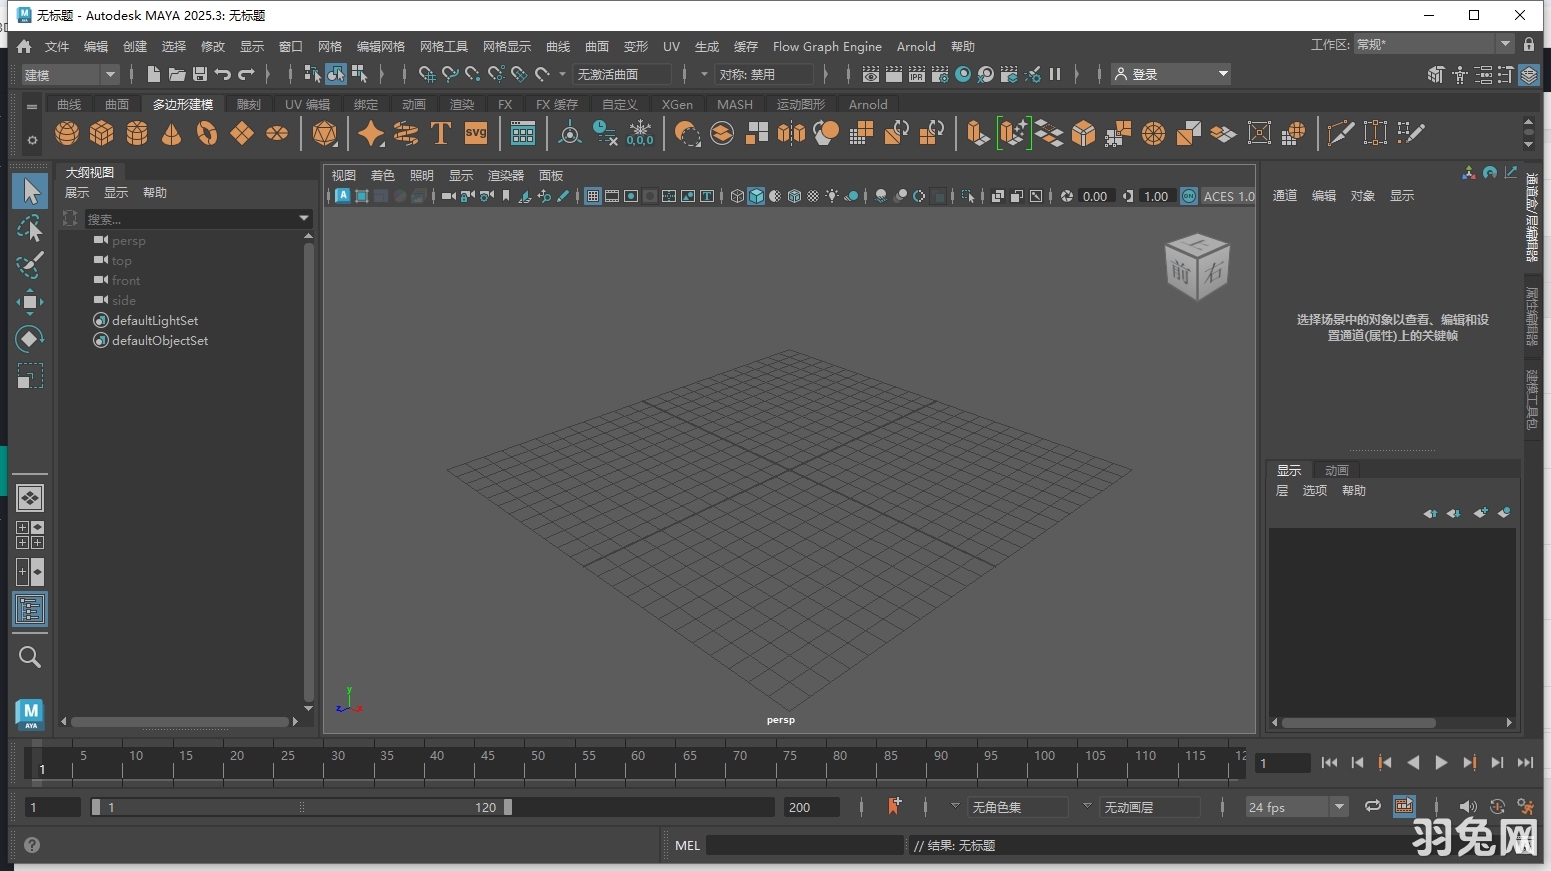Open the Arnold menu

pyautogui.click(x=916, y=46)
